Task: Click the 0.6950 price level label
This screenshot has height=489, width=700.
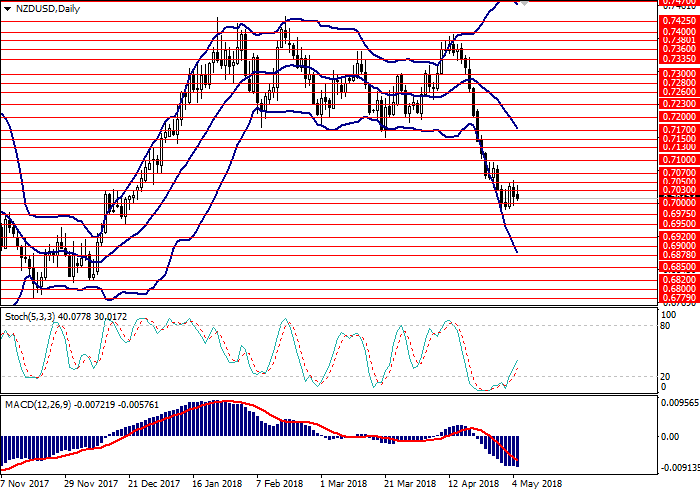Action: point(676,225)
